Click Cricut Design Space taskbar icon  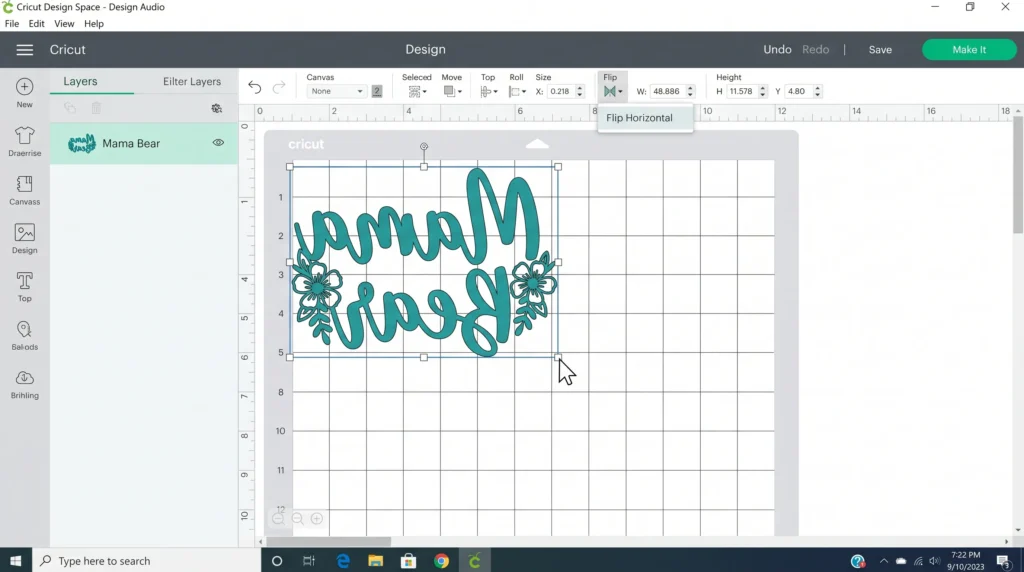click(x=475, y=561)
